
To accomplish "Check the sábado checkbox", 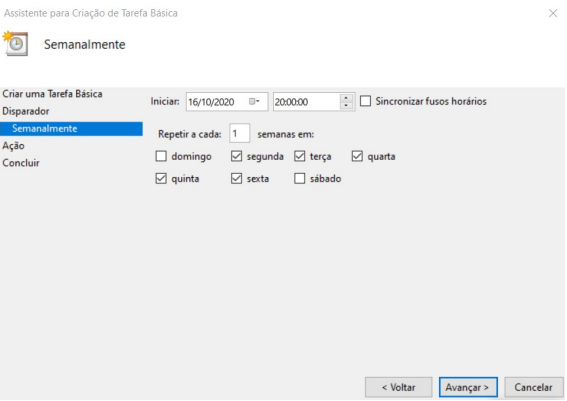I will (299, 178).
